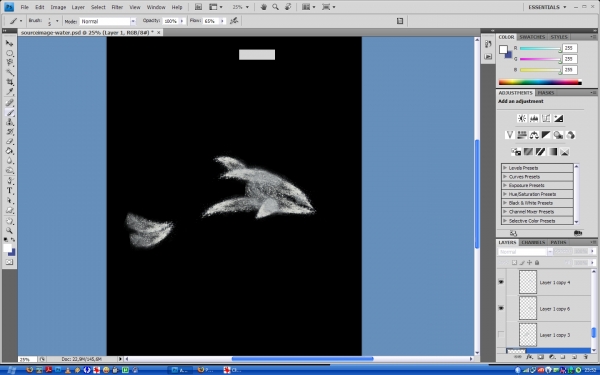Select the Eyedropper tool
The width and height of the screenshot is (600, 375).
[x=10, y=92]
